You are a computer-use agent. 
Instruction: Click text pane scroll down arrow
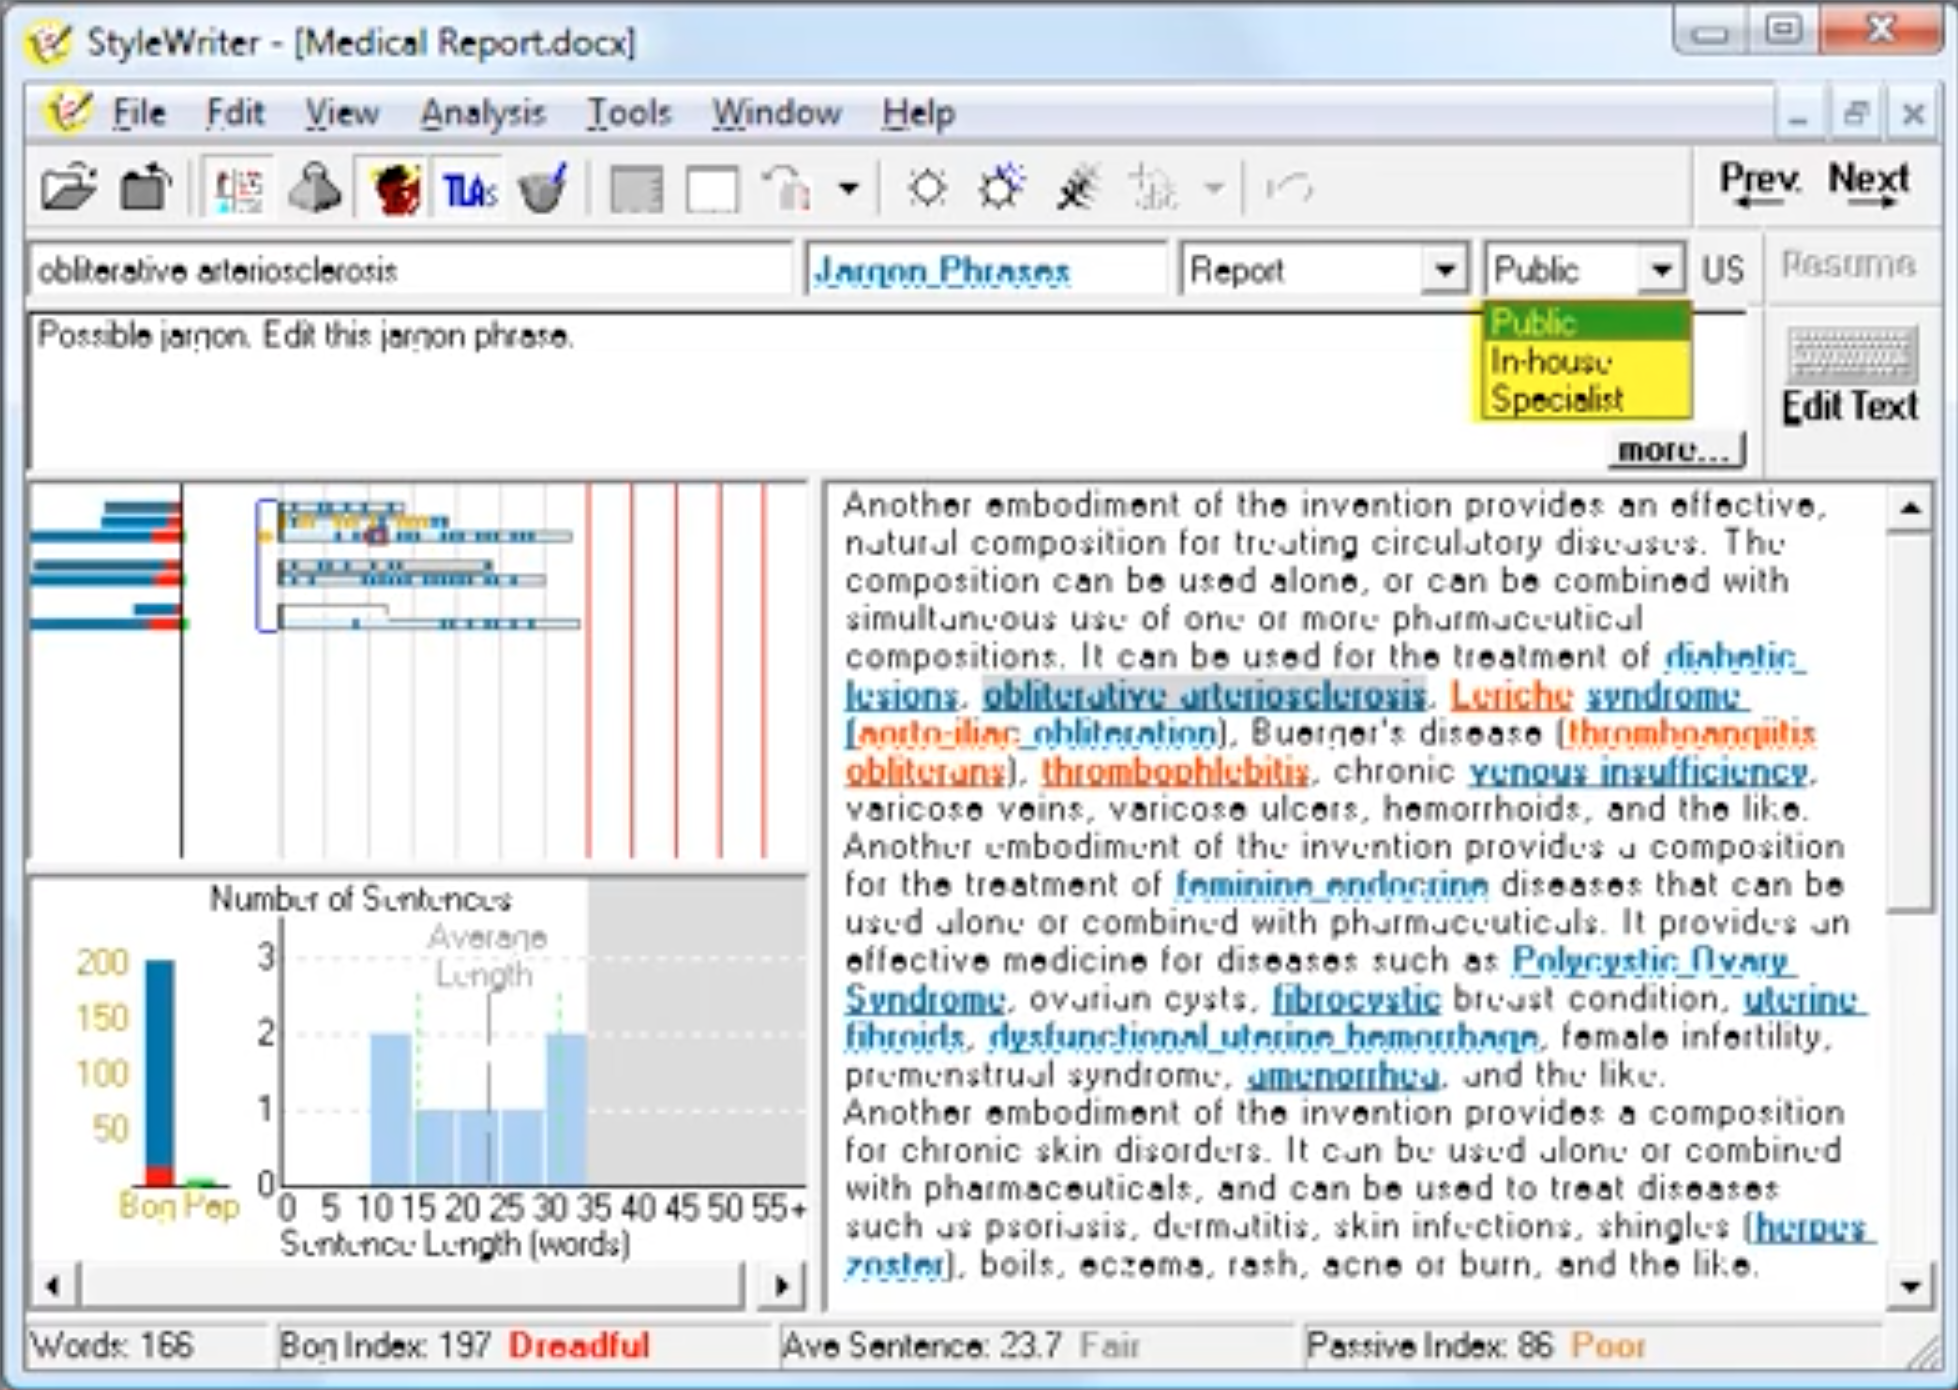point(1910,1286)
